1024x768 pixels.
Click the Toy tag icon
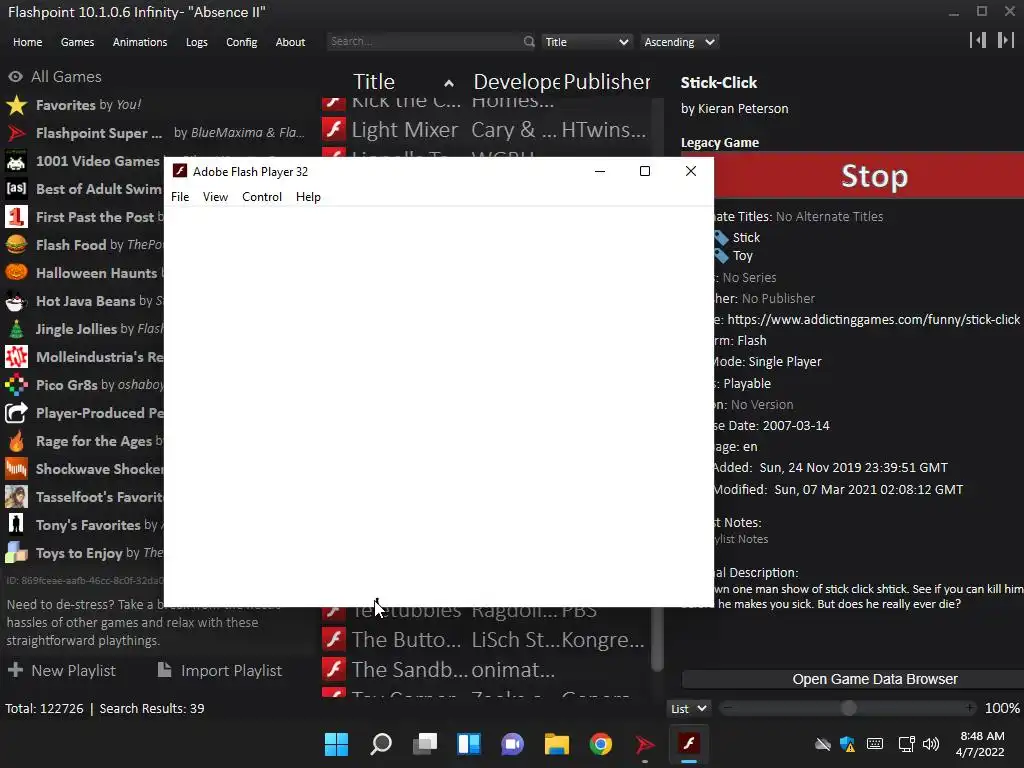[x=721, y=256]
